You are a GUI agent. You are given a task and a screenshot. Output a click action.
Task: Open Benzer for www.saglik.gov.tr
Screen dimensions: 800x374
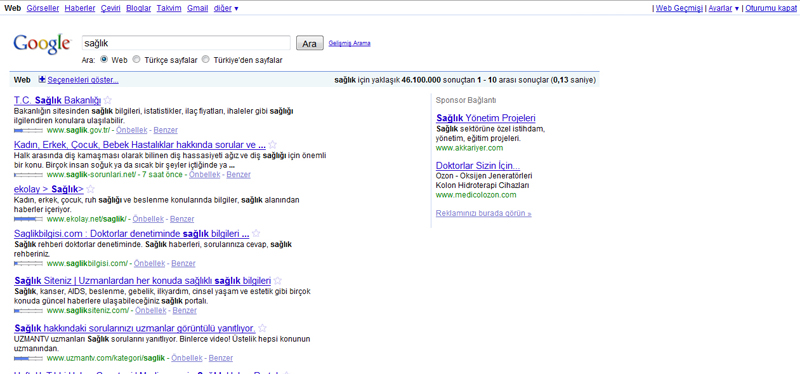[x=165, y=130]
